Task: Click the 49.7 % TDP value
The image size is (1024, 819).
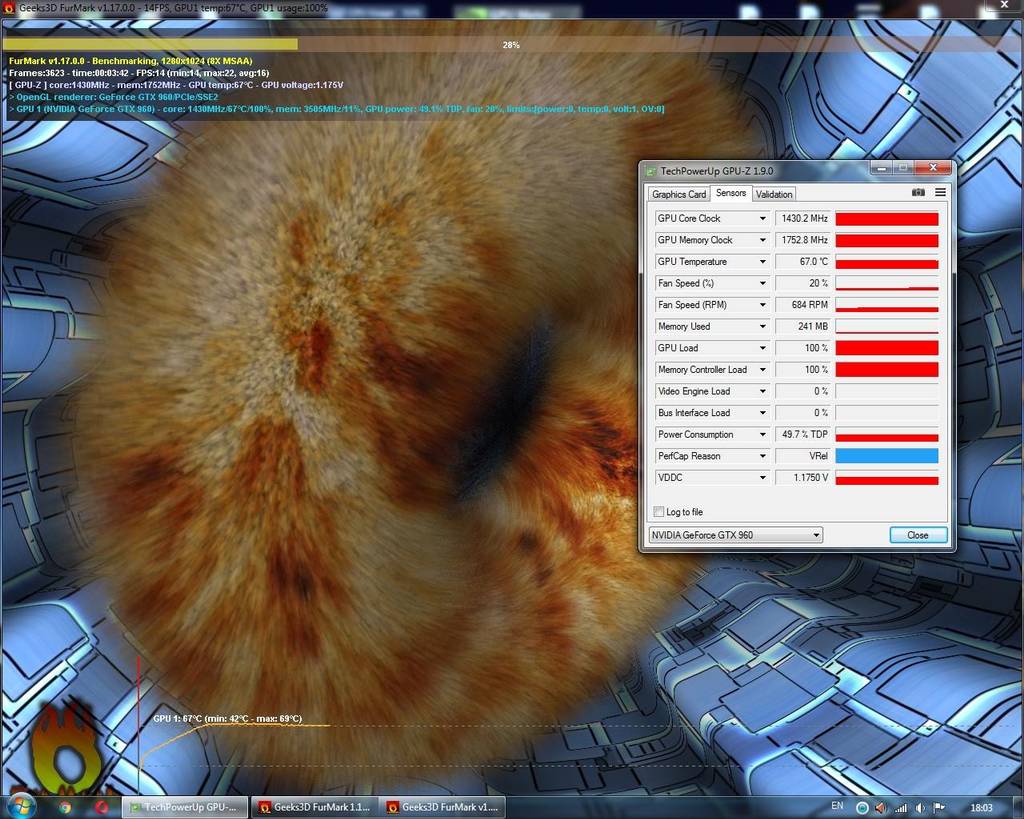Action: point(802,434)
